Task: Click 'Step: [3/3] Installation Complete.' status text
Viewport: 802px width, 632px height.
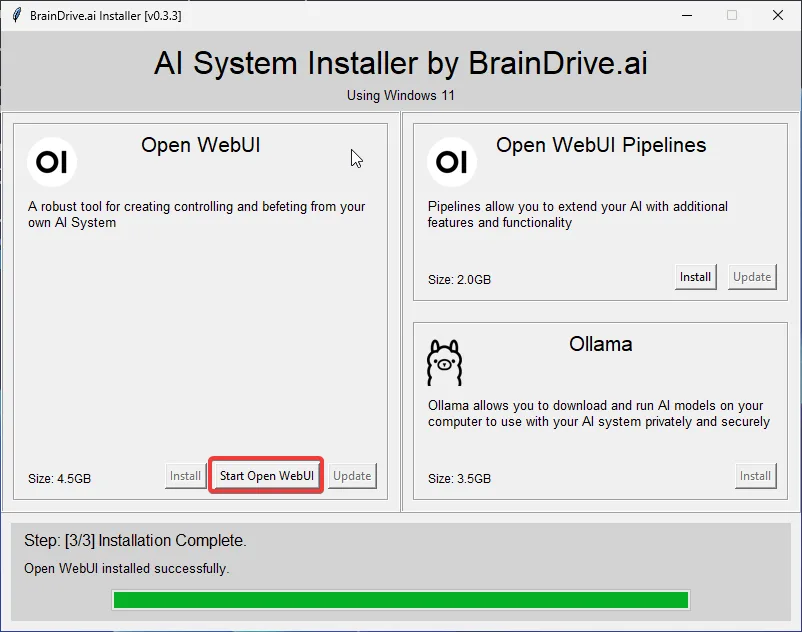Action: click(135, 540)
